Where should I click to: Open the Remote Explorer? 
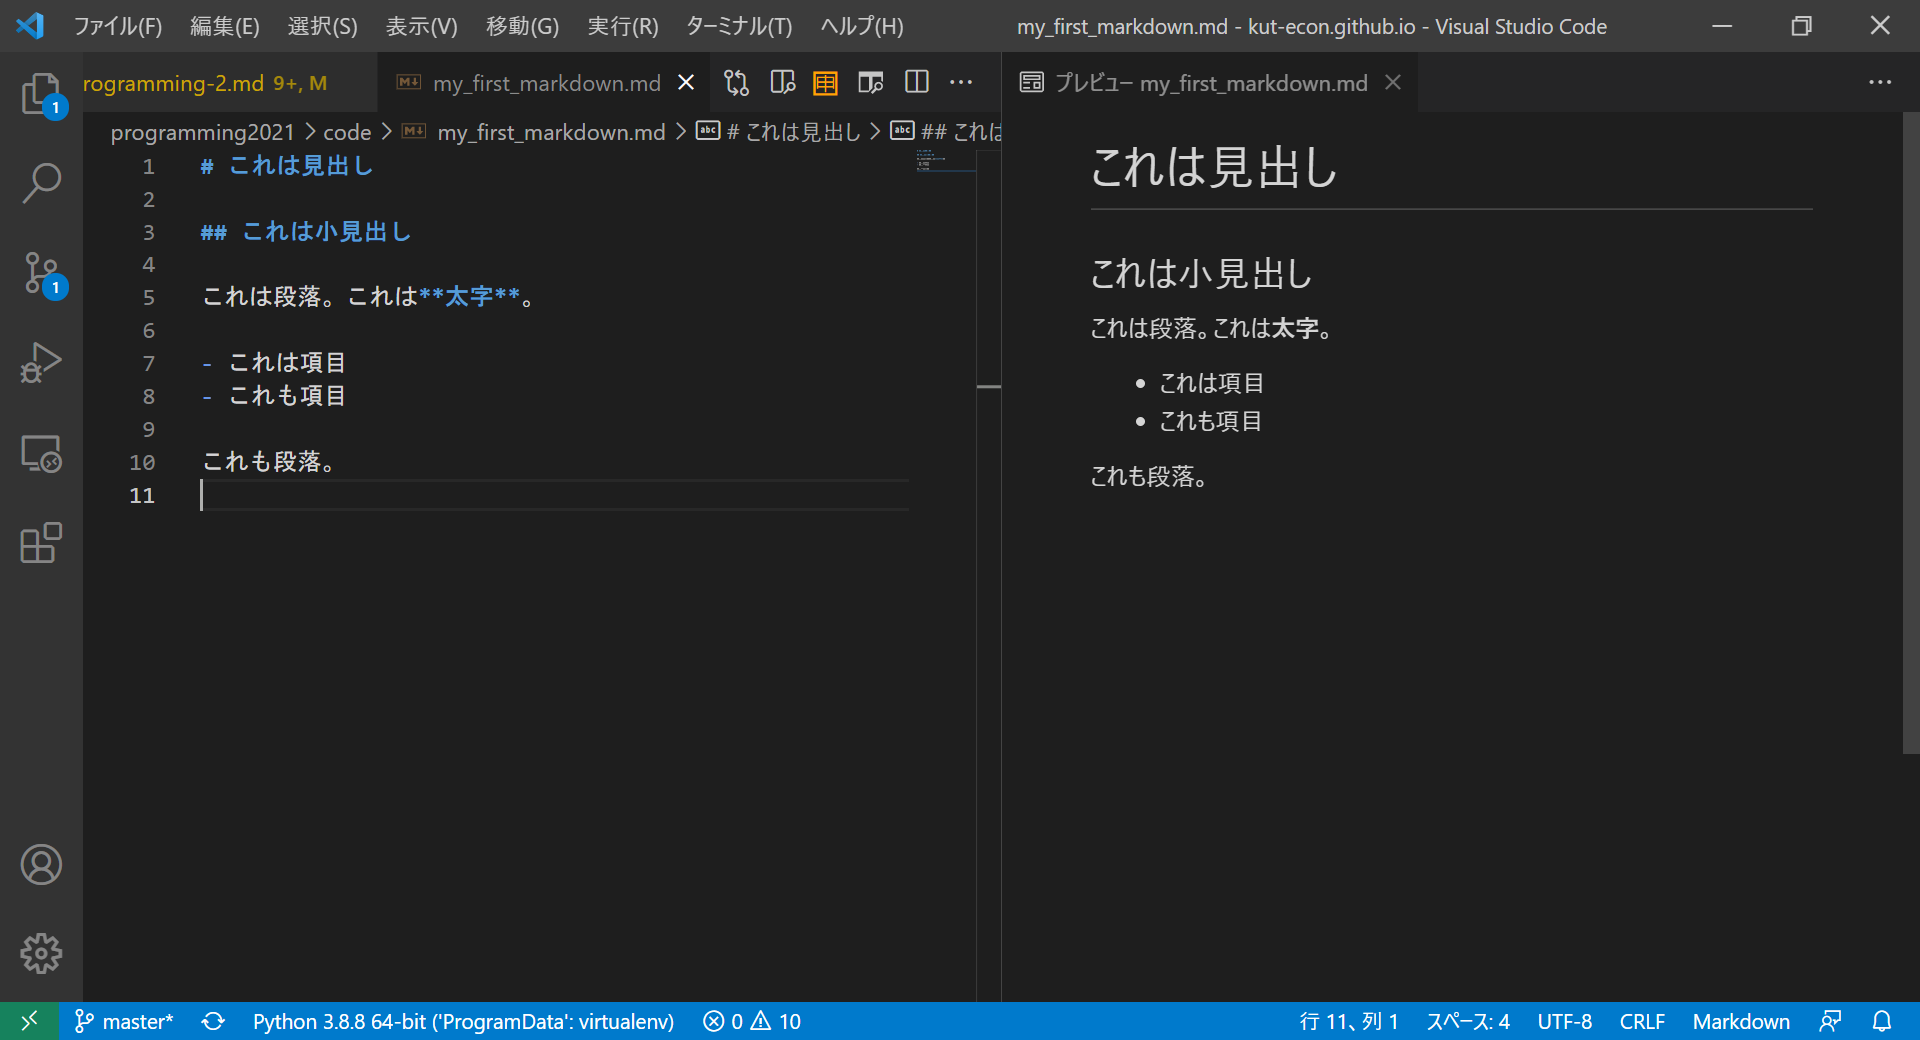(41, 453)
